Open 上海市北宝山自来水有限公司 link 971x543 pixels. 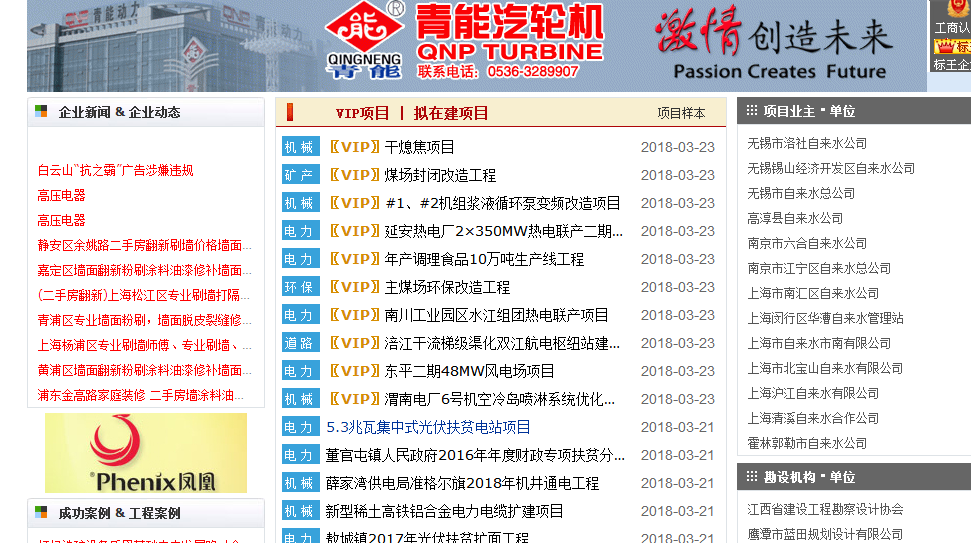pyautogui.click(x=825, y=368)
